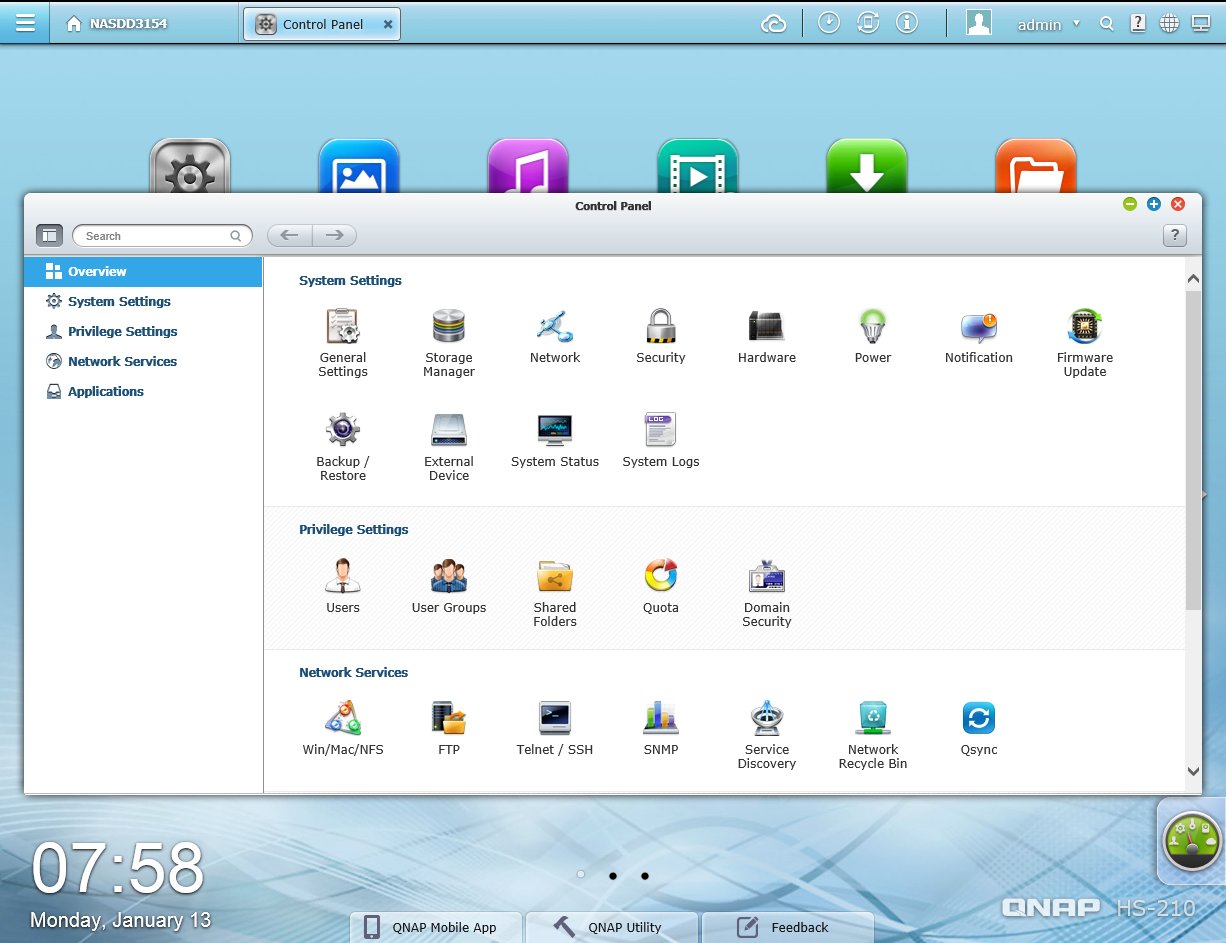This screenshot has width=1226, height=943.
Task: Go to first desktop page dot
Action: [x=581, y=875]
